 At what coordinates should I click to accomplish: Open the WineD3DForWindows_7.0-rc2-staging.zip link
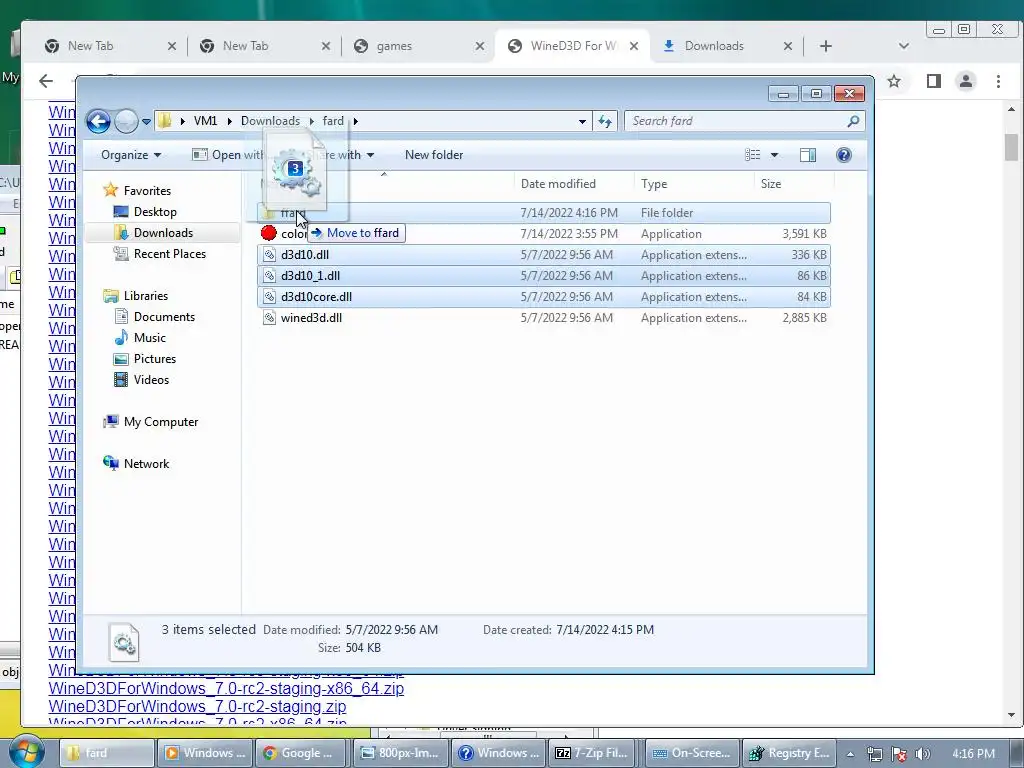point(197,707)
